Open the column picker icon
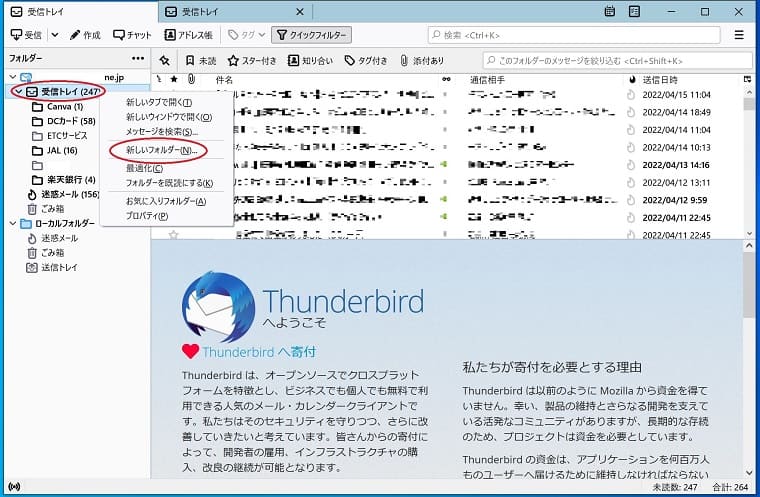The width and height of the screenshot is (760, 497). [x=747, y=80]
